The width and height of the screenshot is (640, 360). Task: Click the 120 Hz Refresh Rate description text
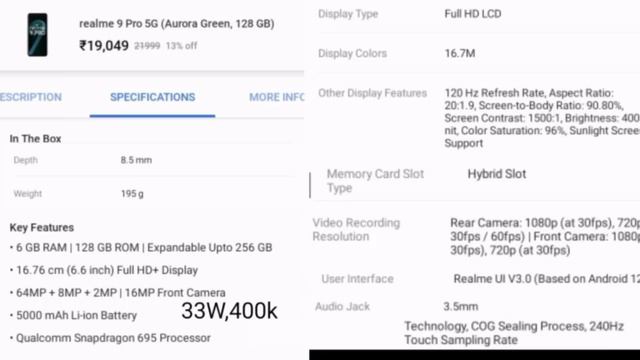[x=542, y=118]
